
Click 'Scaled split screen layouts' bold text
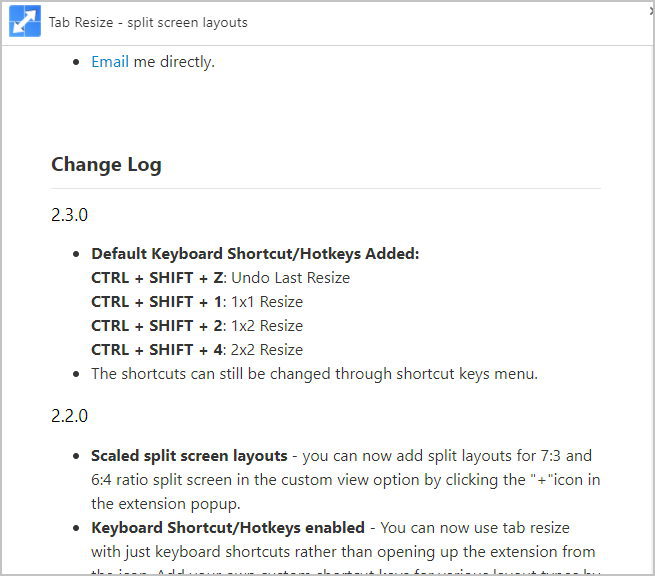click(x=188, y=456)
